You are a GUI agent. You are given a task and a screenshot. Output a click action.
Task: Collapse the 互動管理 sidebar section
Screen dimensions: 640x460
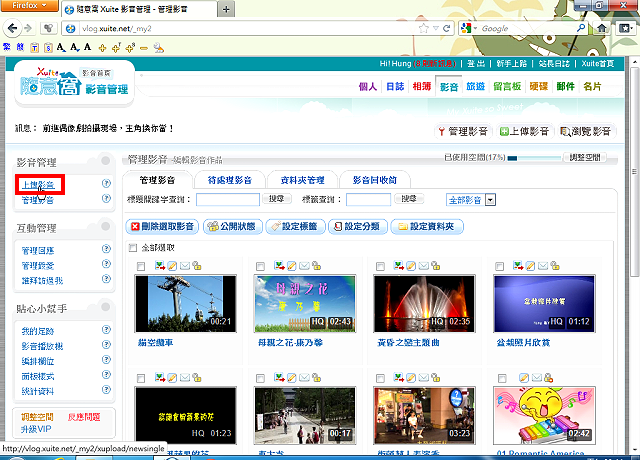click(x=106, y=226)
